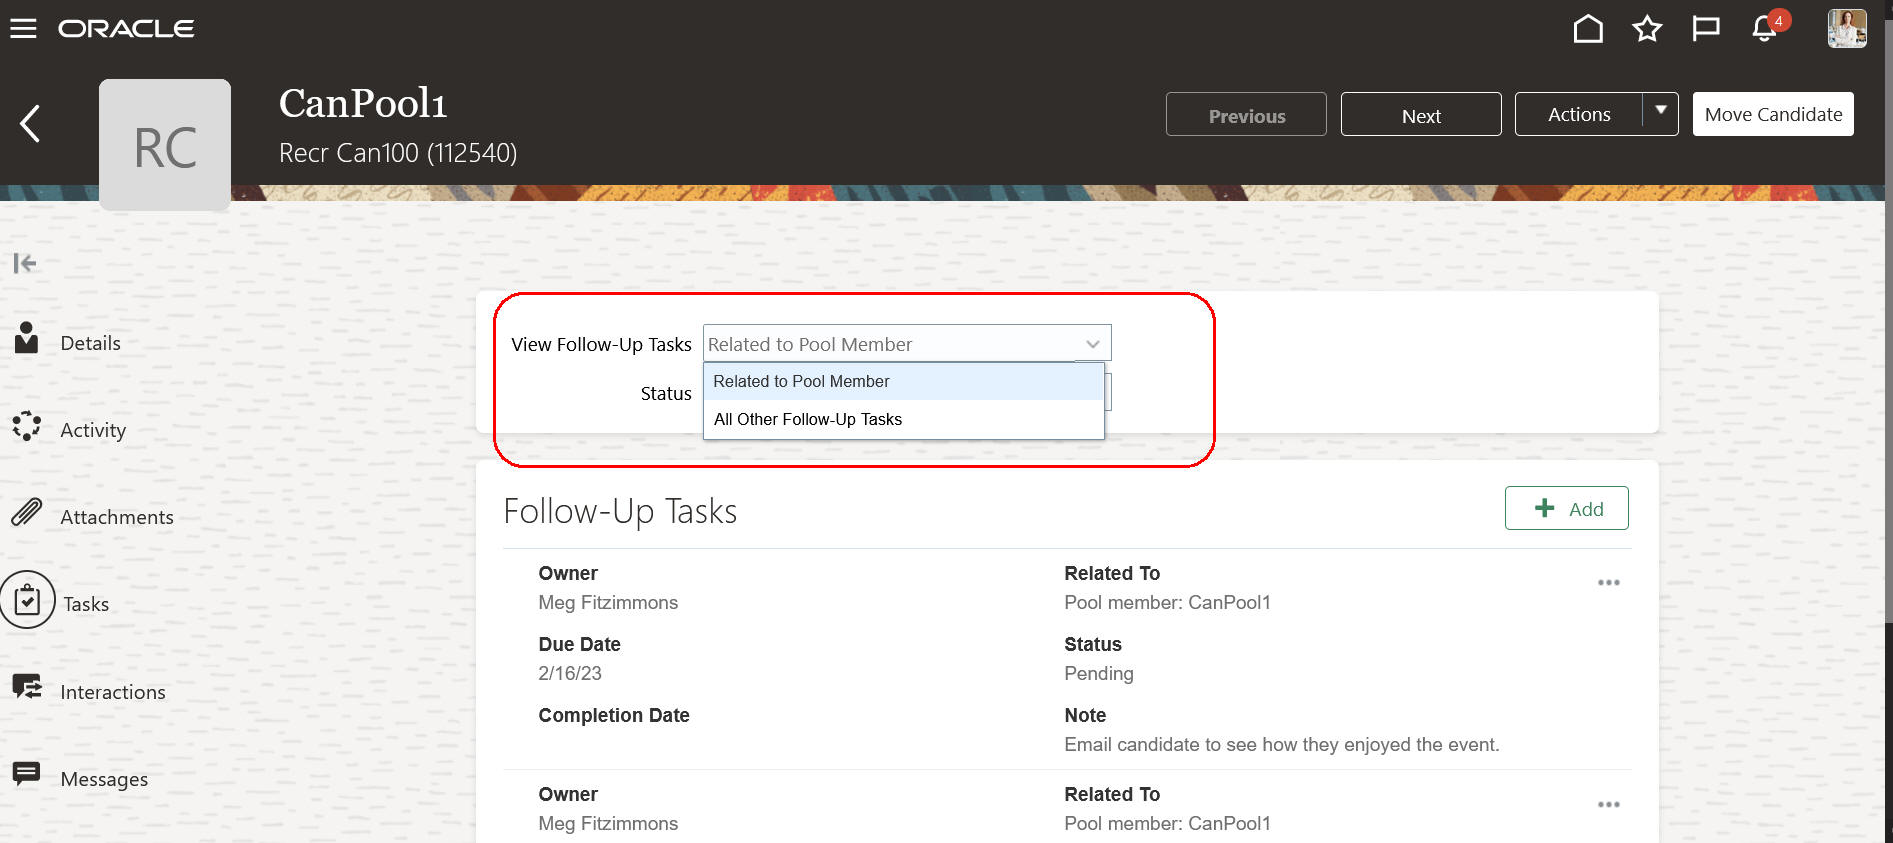View notifications bell icon
This screenshot has width=1893, height=843.
1765,29
